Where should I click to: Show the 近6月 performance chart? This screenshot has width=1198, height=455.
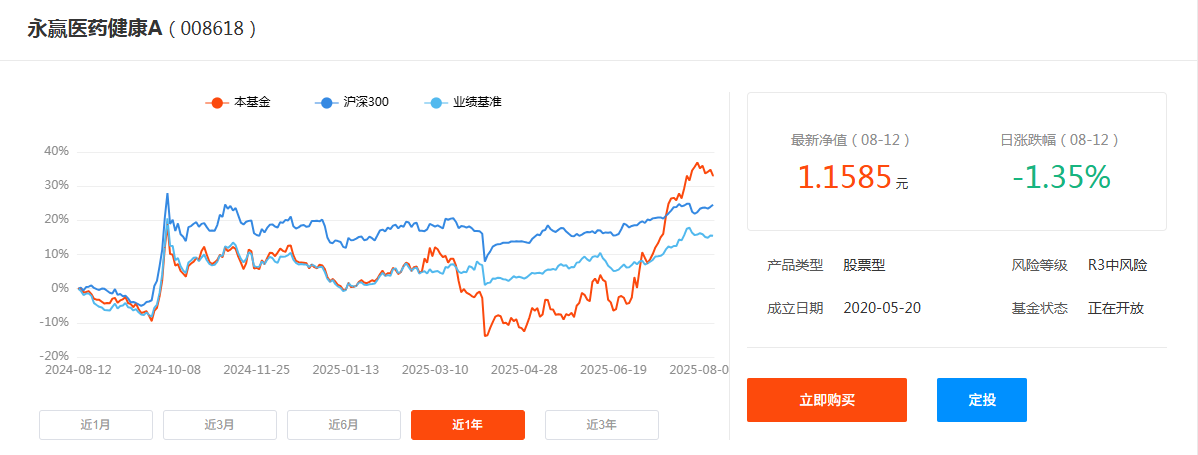point(344,425)
